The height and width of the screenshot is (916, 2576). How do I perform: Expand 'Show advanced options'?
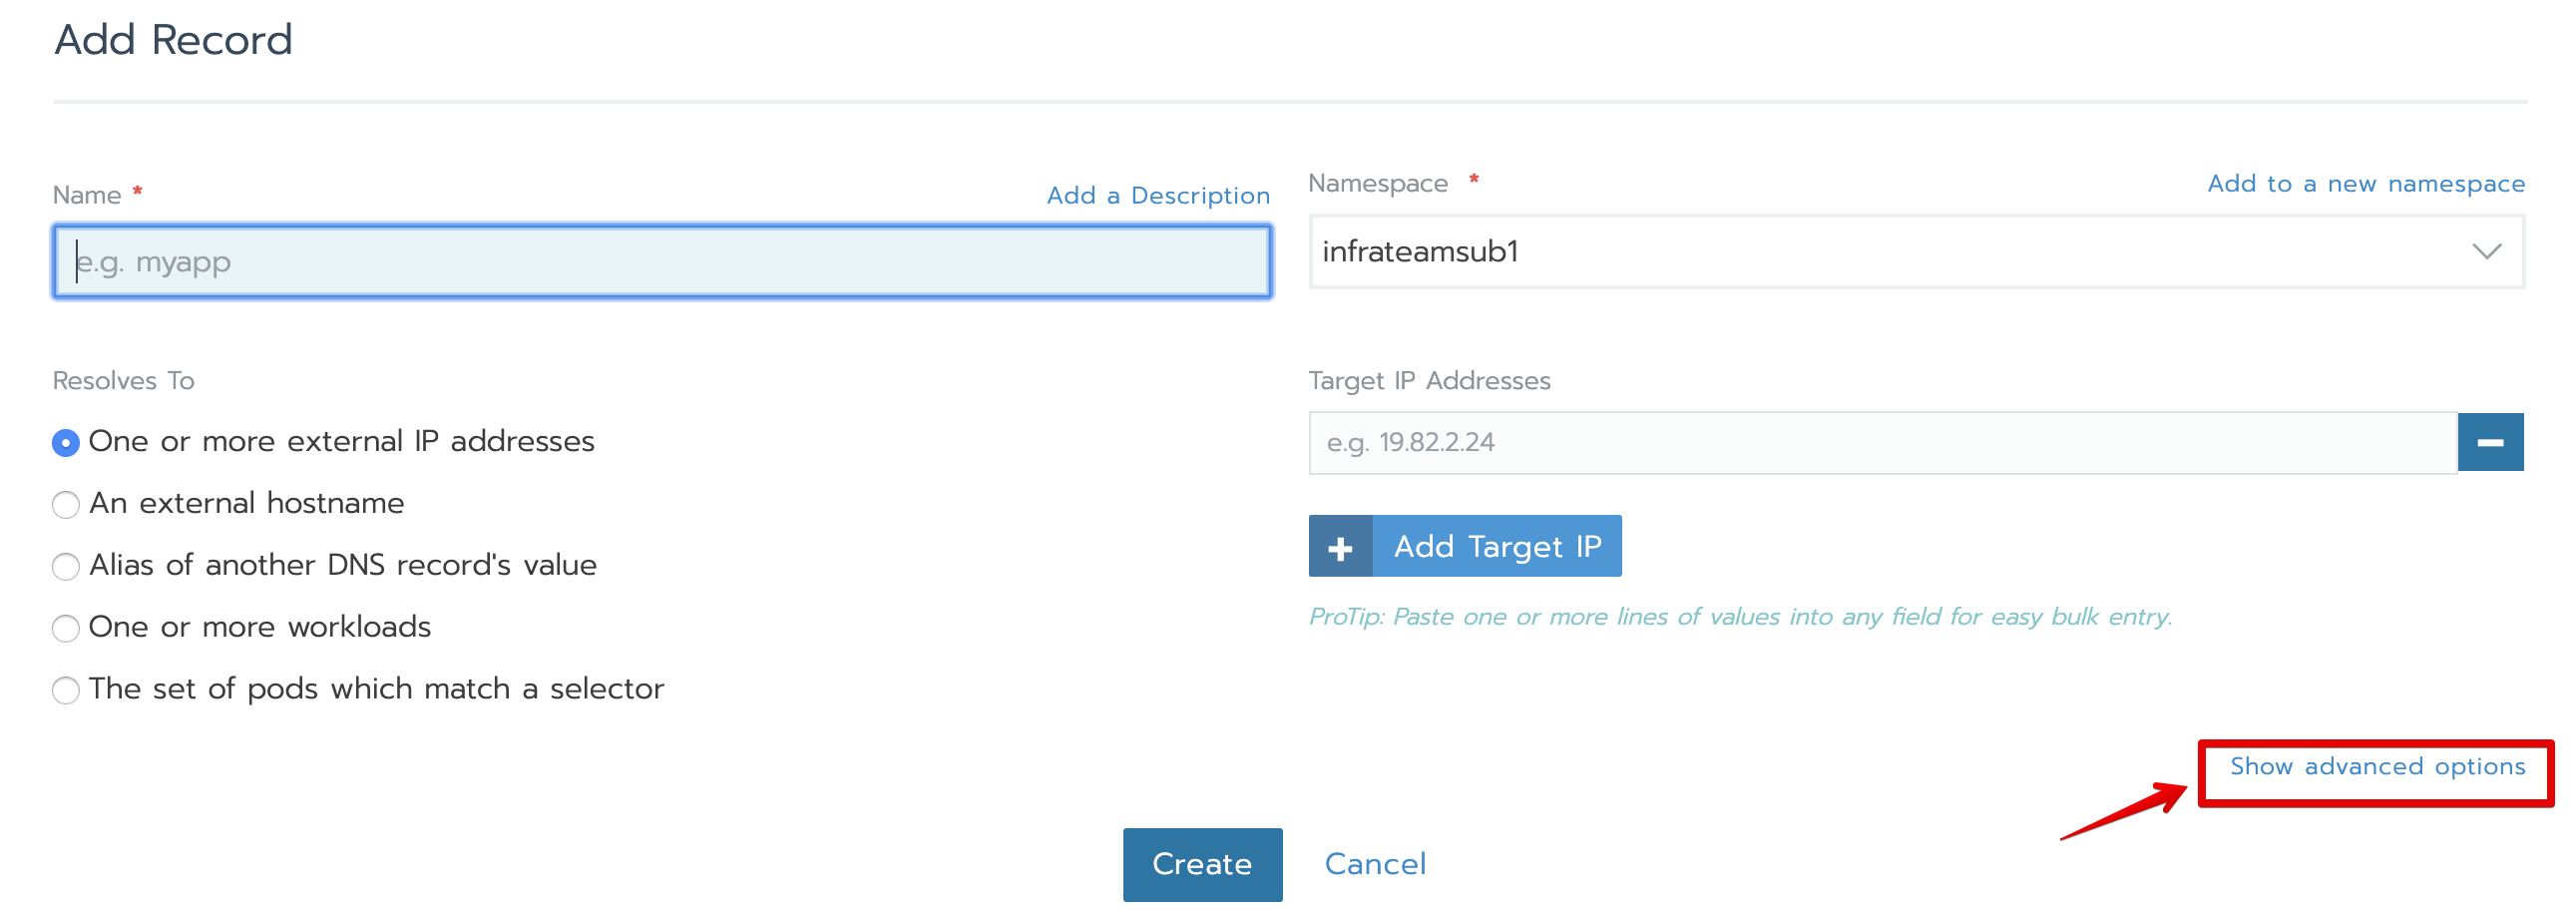point(2376,767)
